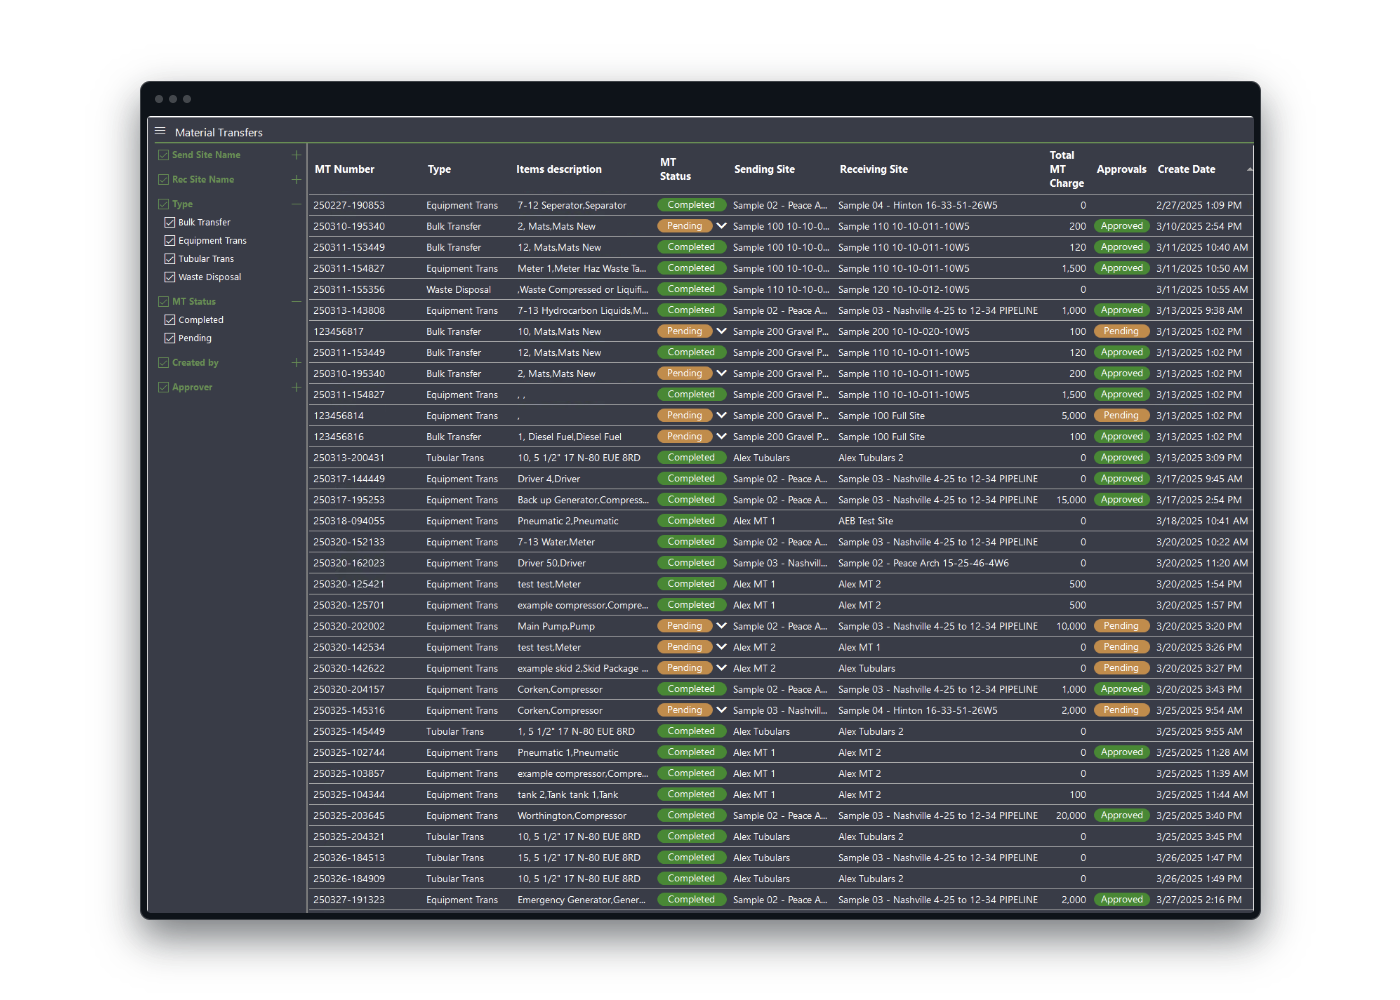The height and width of the screenshot is (1000, 1400).
Task: Open status dropdown arrow for MT 123456817
Action: 721,331
